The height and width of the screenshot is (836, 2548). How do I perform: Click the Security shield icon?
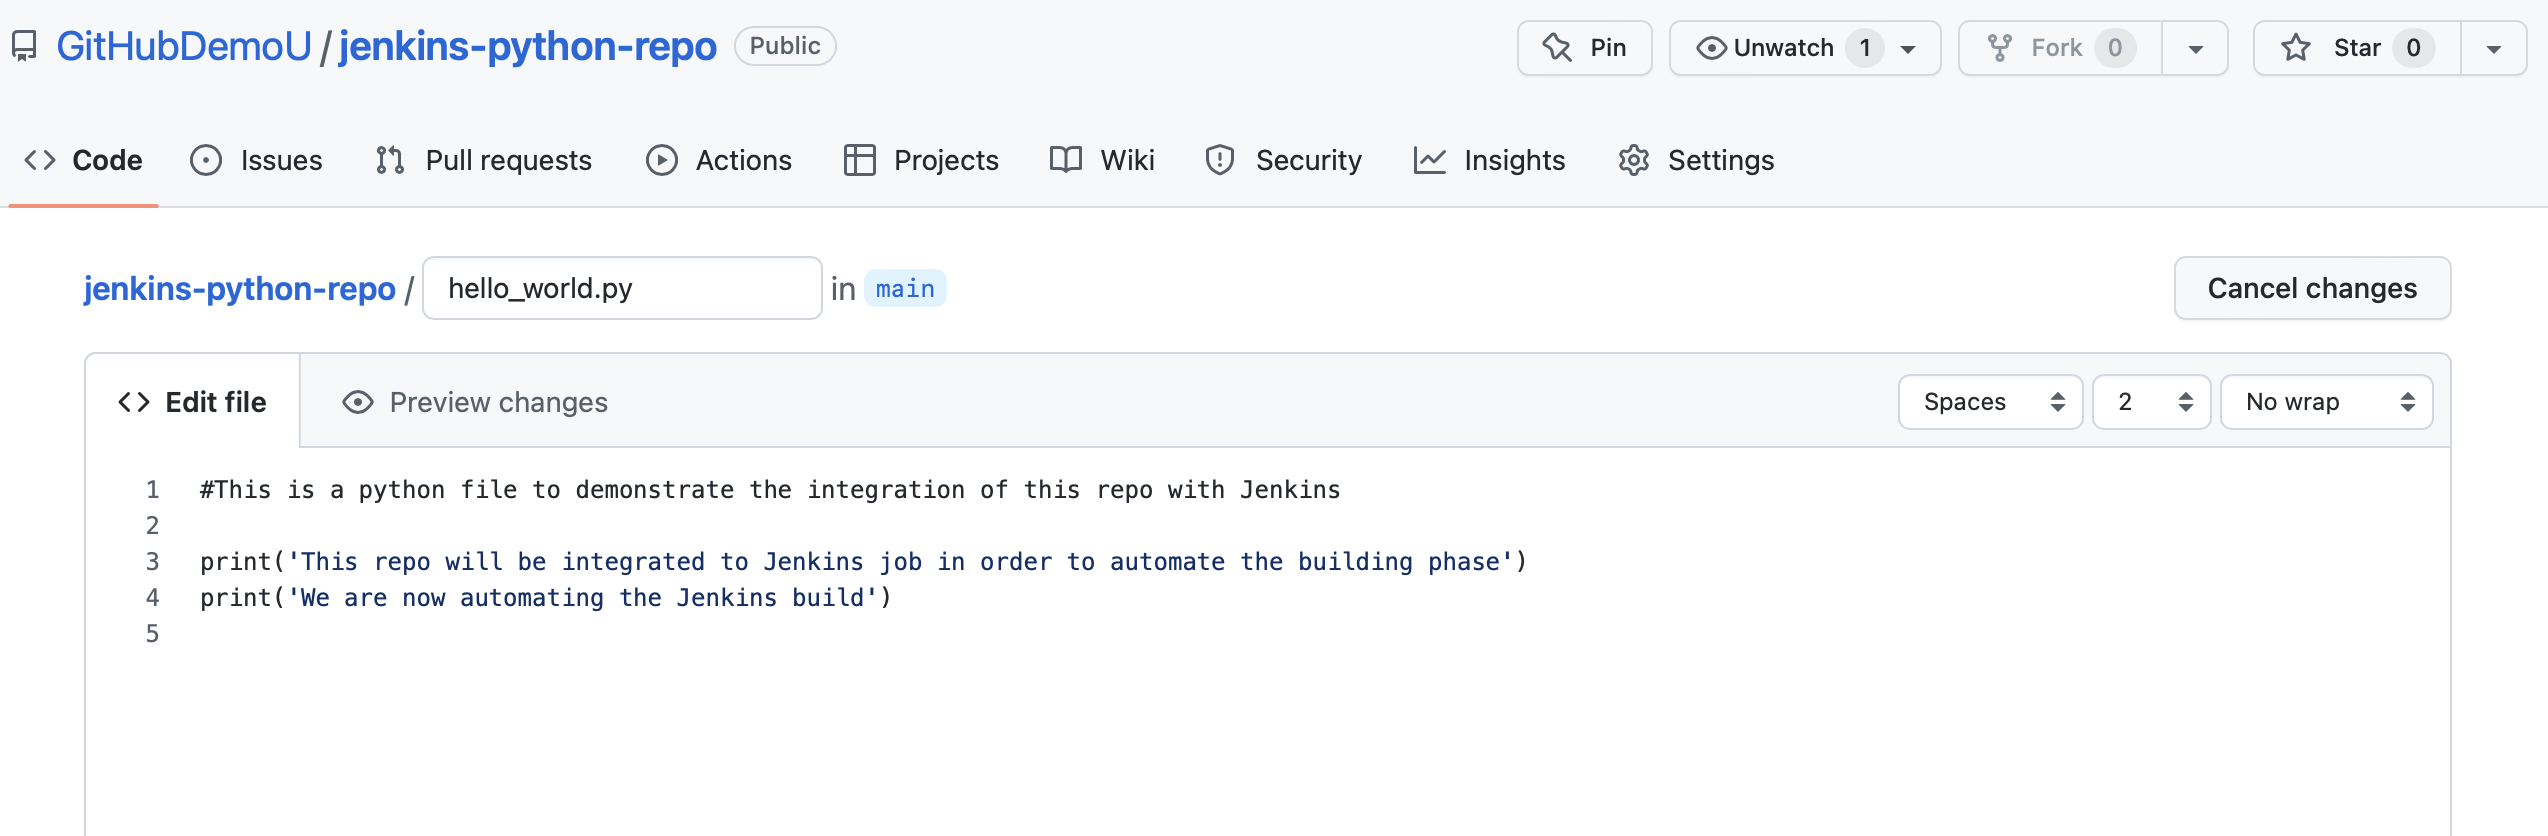1220,160
